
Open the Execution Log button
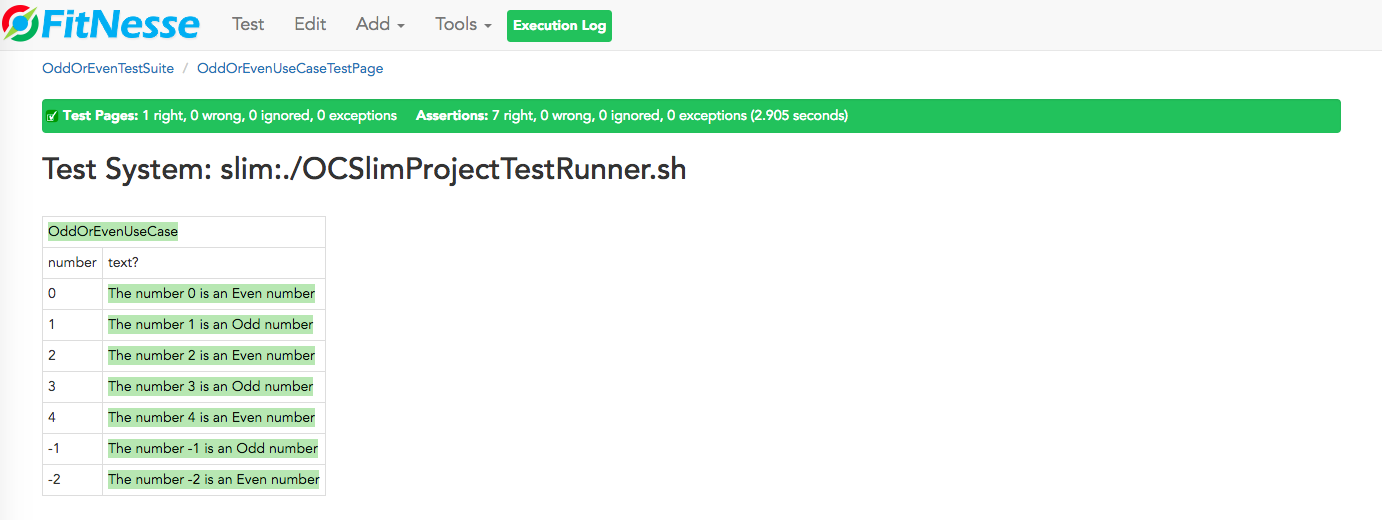pos(559,26)
